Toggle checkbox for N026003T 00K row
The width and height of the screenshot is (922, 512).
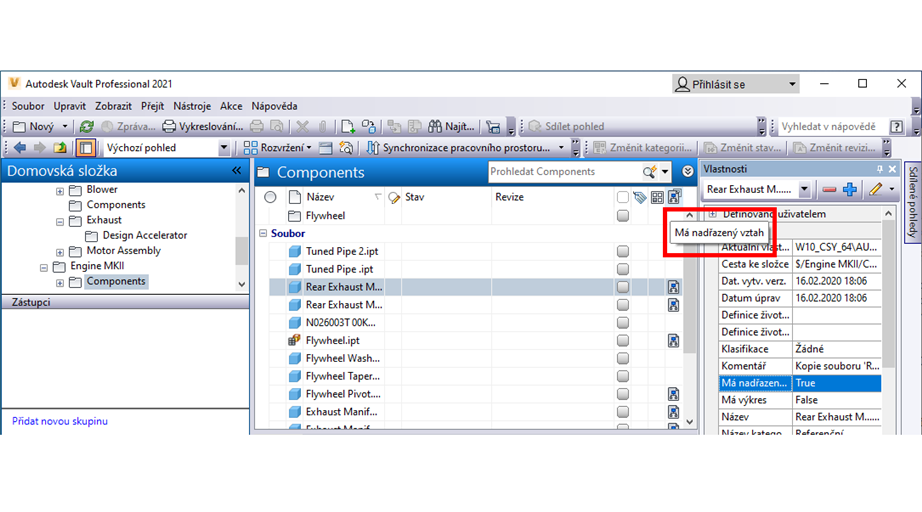623,323
